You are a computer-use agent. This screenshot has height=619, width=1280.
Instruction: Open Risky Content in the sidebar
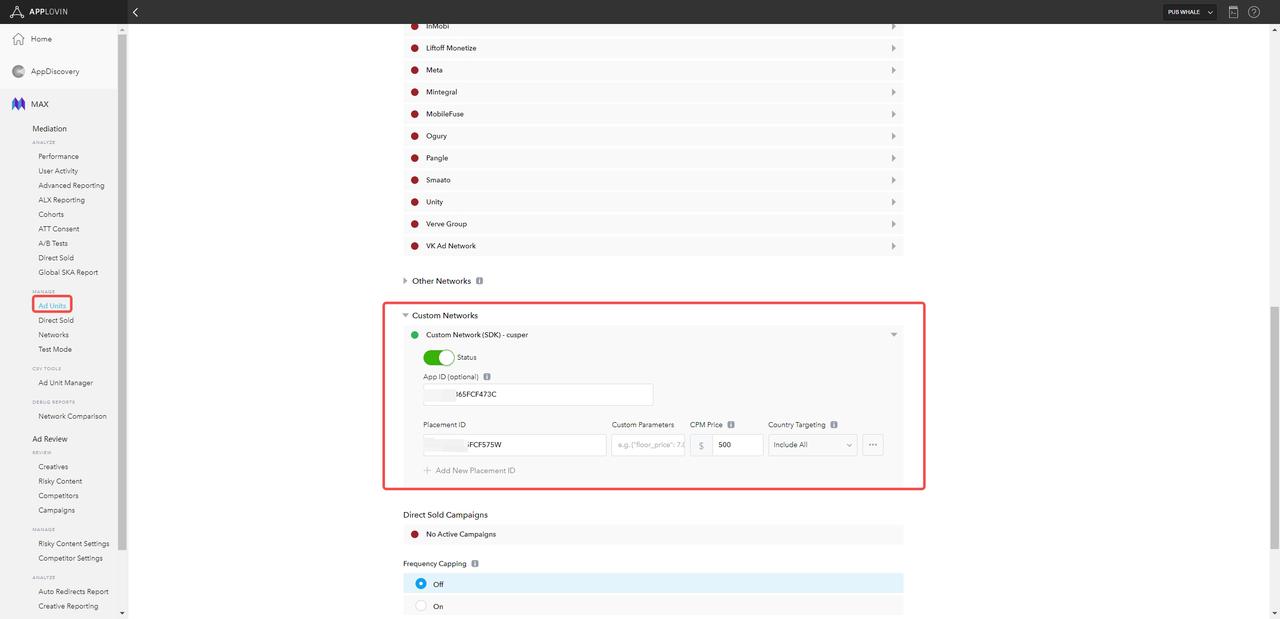click(x=60, y=481)
